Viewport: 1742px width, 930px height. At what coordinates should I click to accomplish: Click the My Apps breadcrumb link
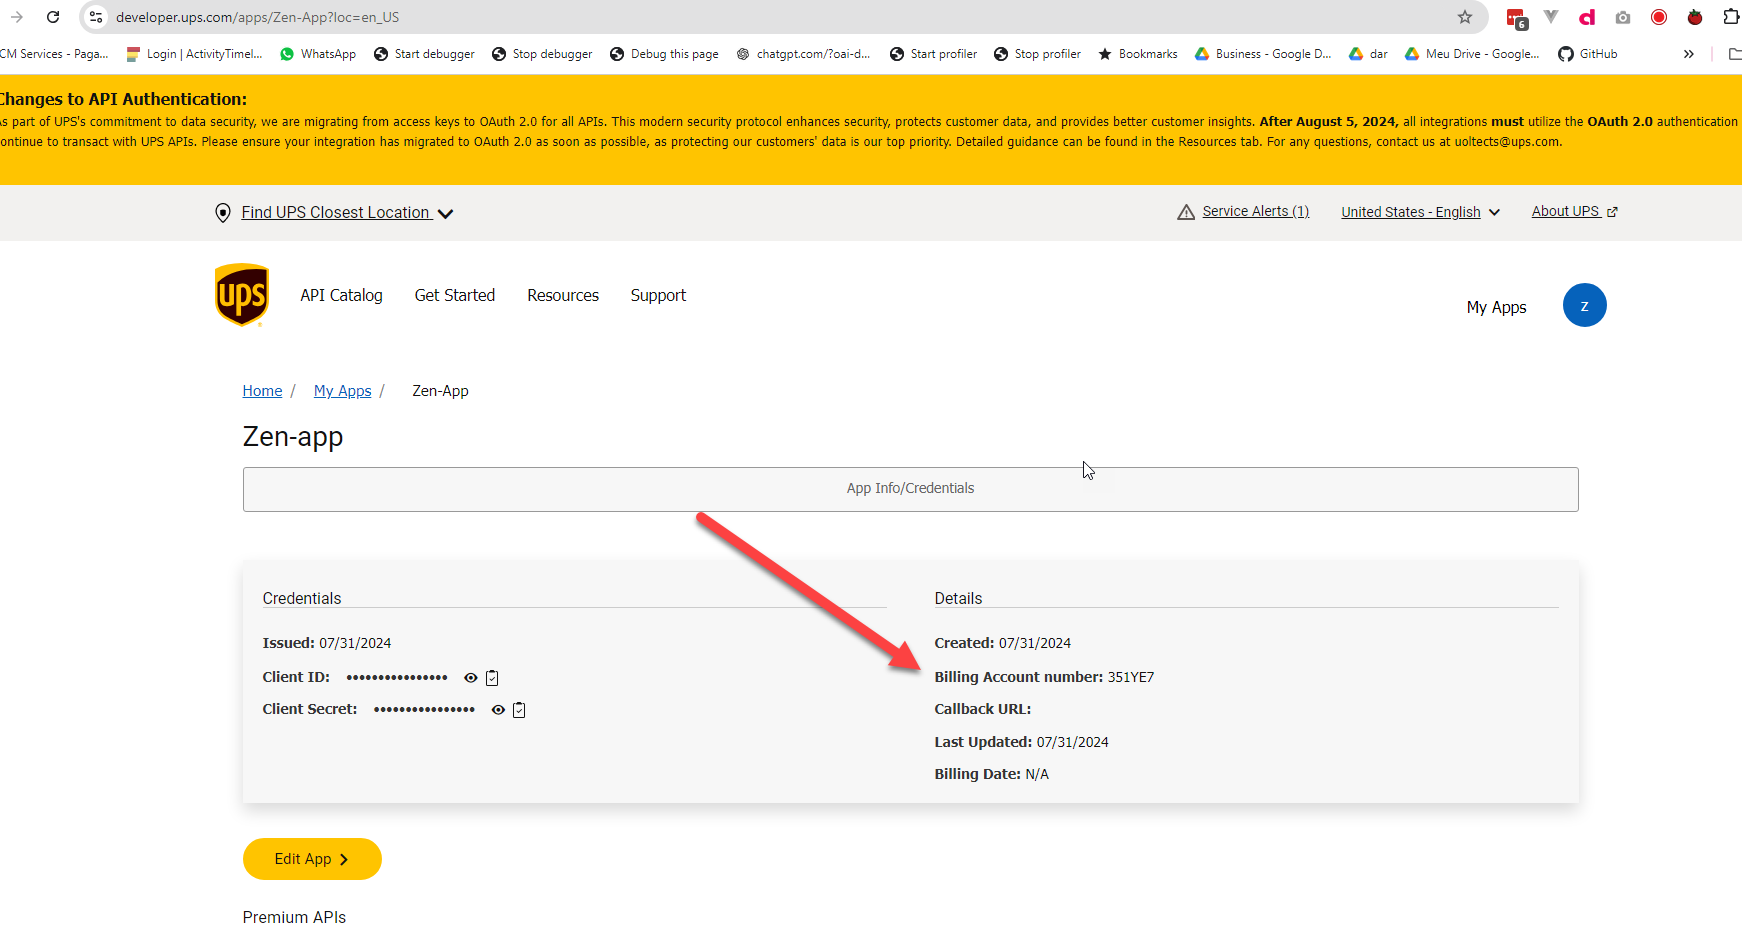(342, 391)
